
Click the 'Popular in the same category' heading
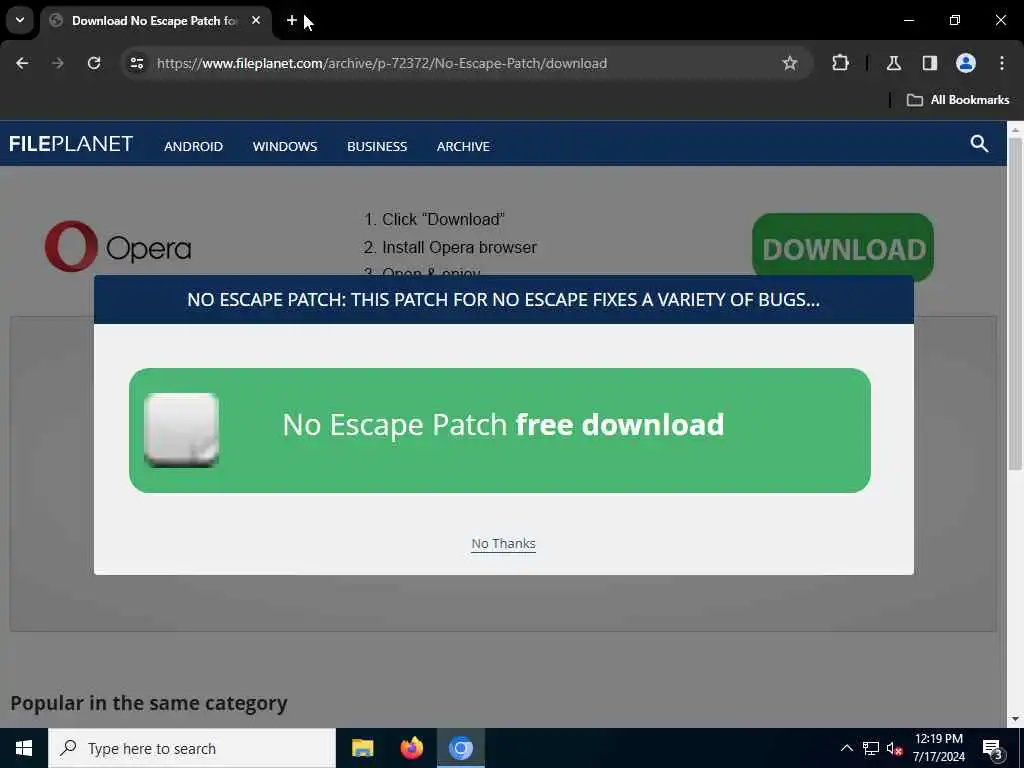[x=149, y=703]
